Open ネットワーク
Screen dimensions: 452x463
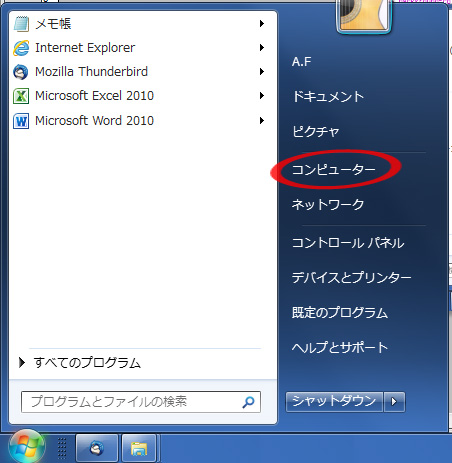point(328,204)
